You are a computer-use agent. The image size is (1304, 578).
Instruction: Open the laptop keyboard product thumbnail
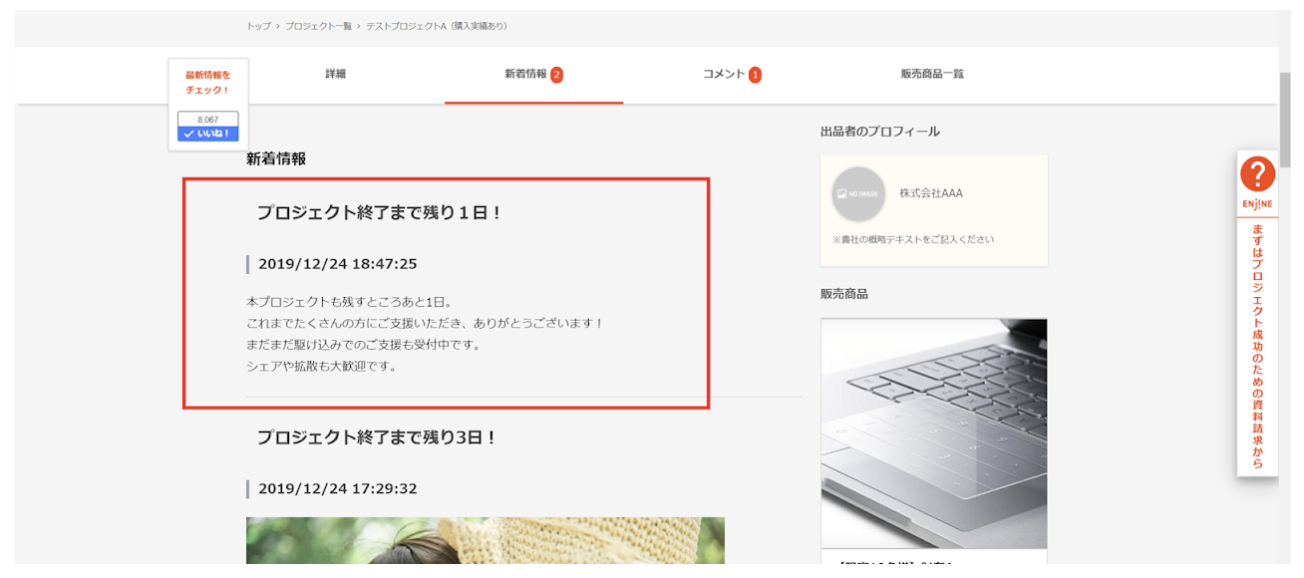coord(934,433)
